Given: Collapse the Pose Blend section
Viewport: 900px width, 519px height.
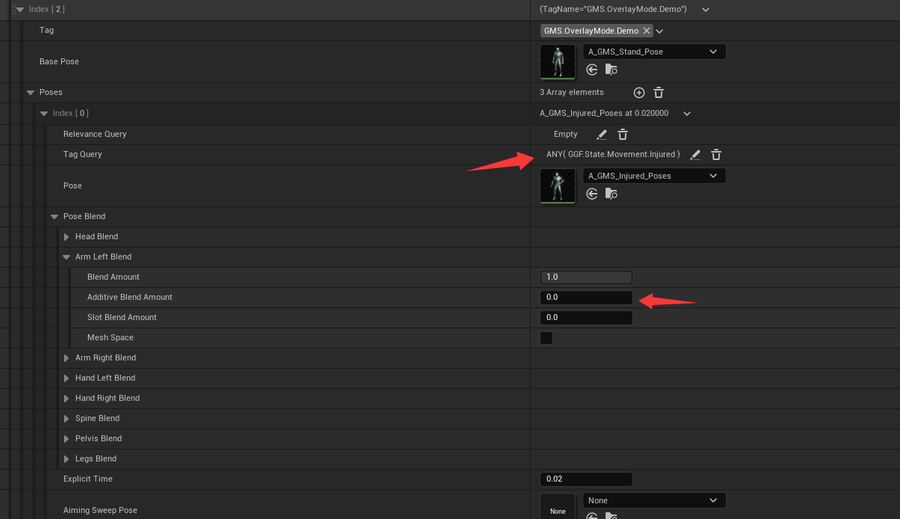Looking at the screenshot, I should point(55,216).
